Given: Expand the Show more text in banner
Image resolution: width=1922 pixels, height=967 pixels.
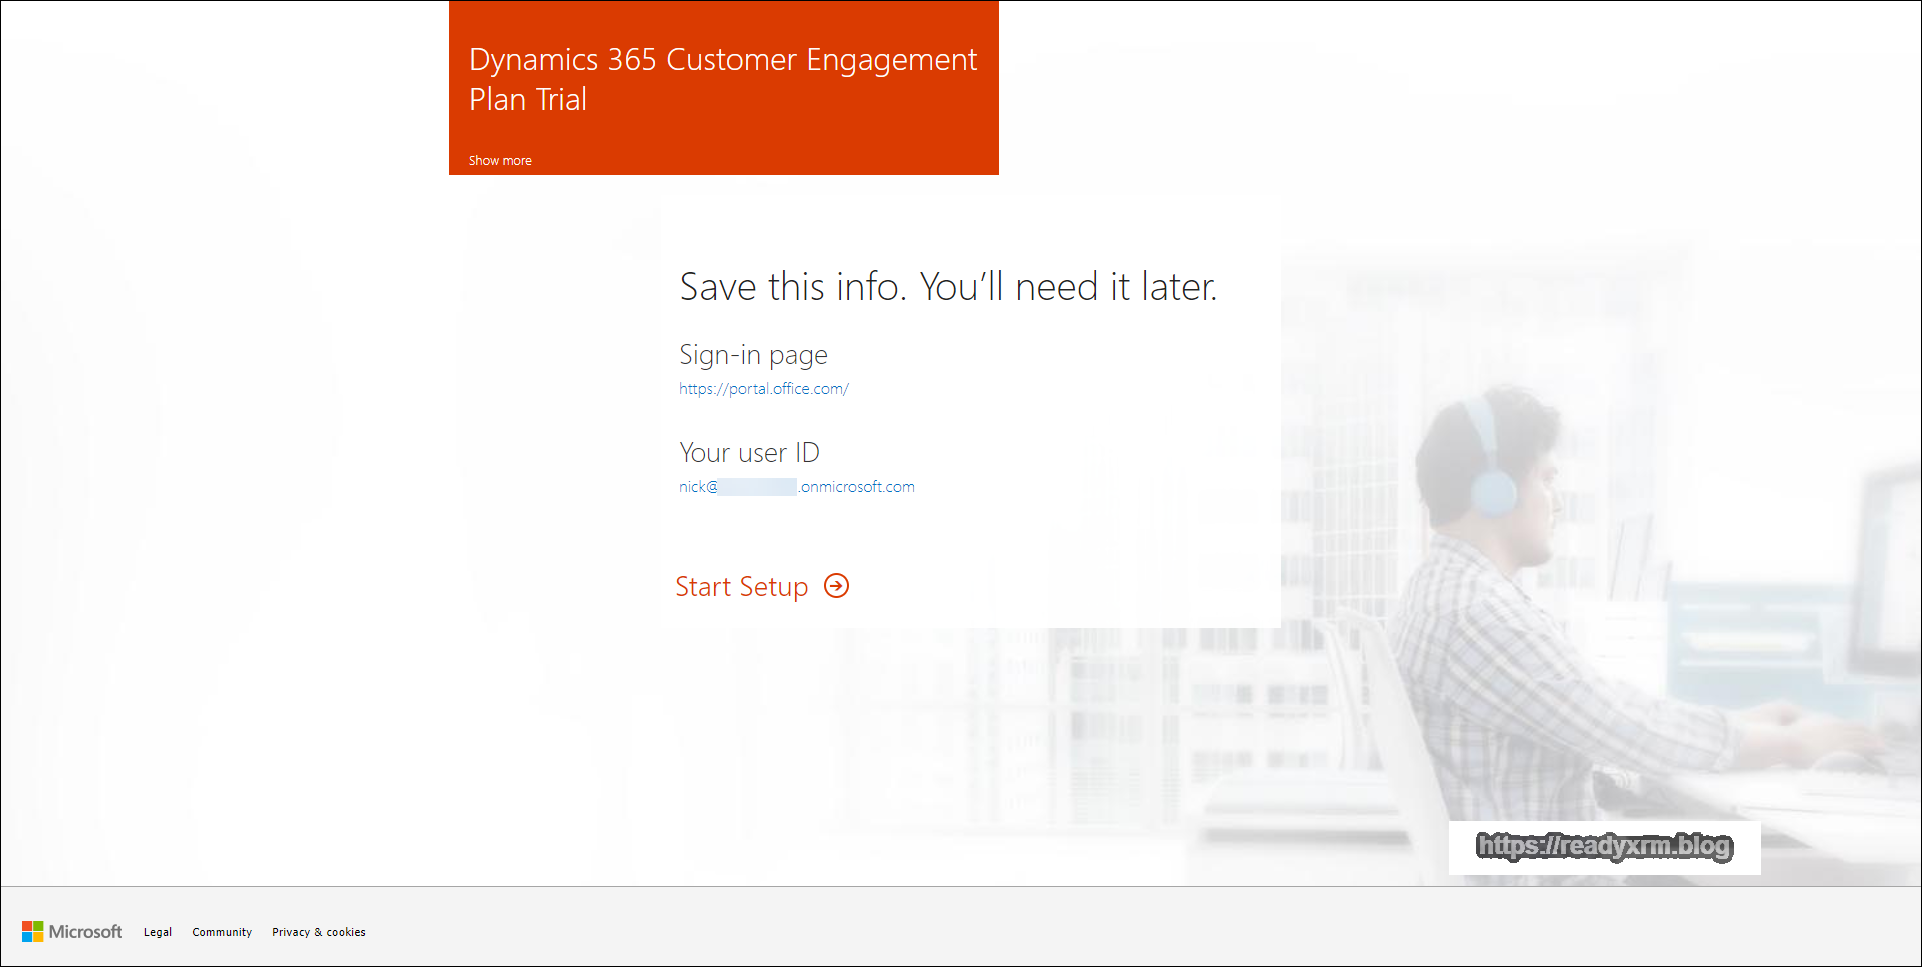Looking at the screenshot, I should [x=500, y=160].
